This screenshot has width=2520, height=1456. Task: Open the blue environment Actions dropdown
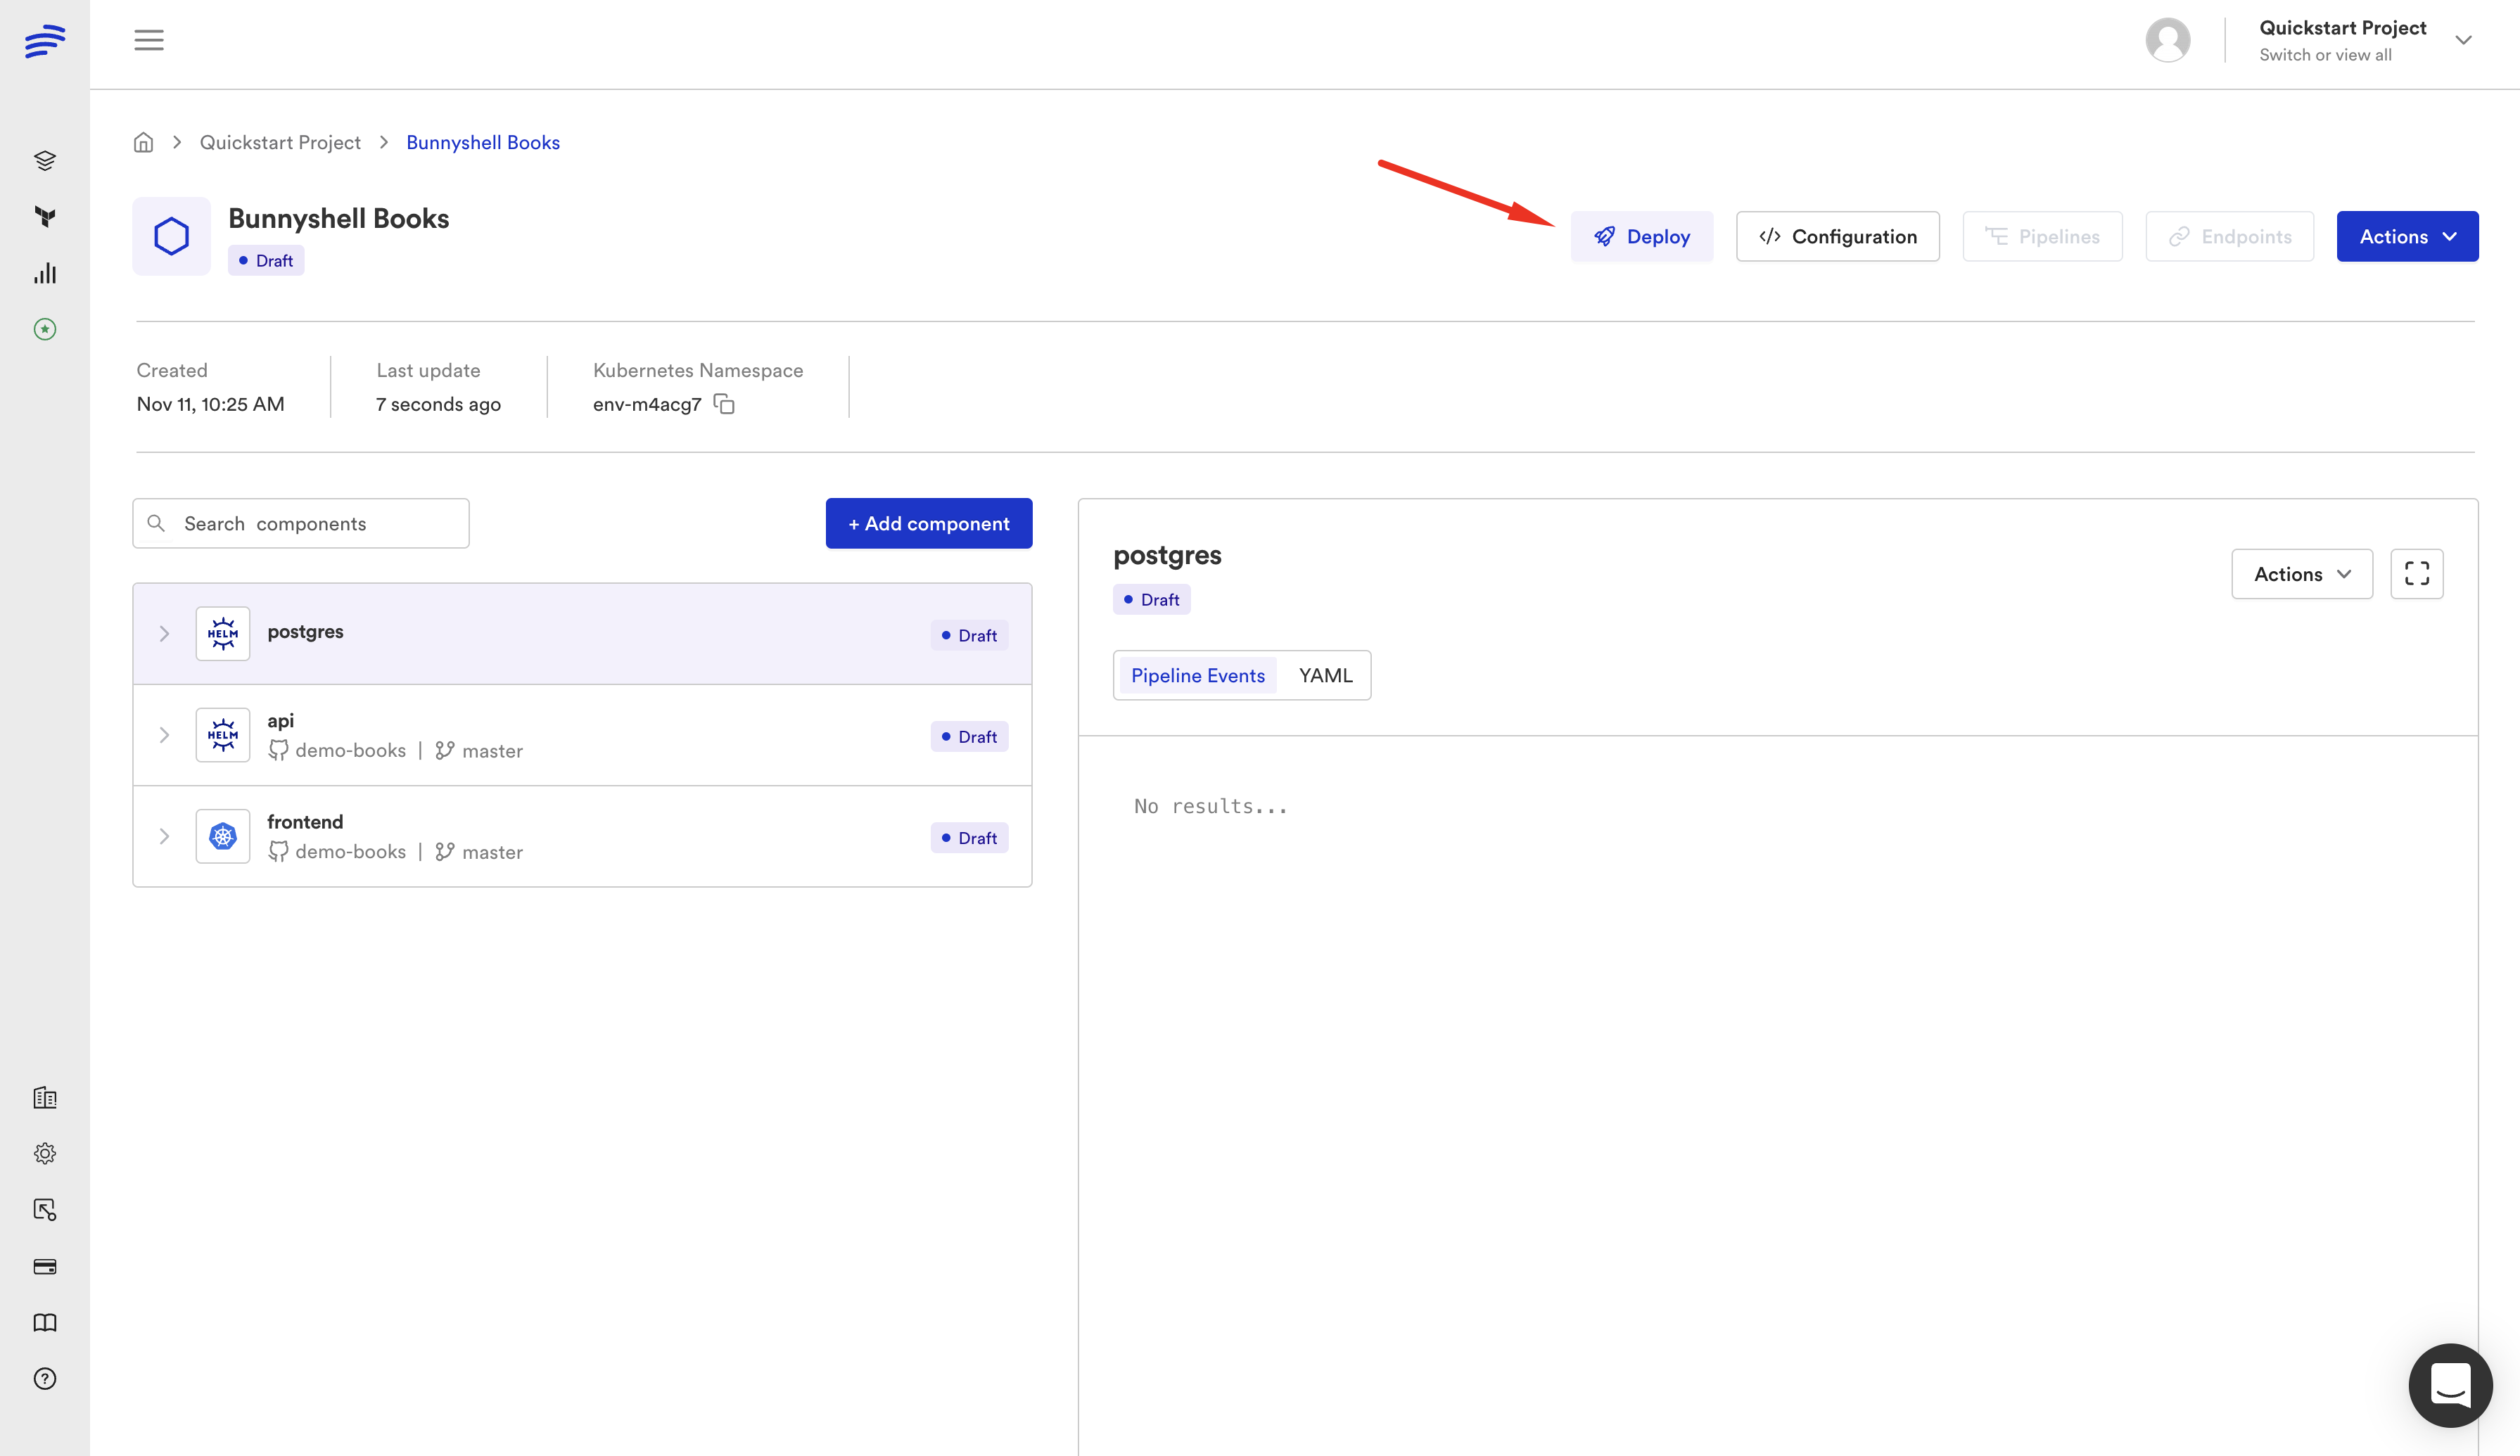coord(2407,237)
